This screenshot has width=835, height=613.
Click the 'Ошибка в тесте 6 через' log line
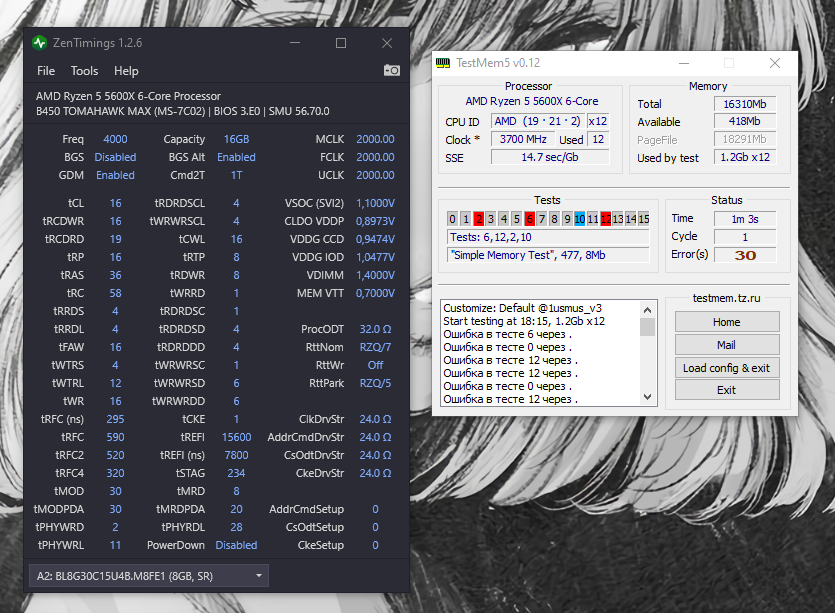(x=507, y=334)
